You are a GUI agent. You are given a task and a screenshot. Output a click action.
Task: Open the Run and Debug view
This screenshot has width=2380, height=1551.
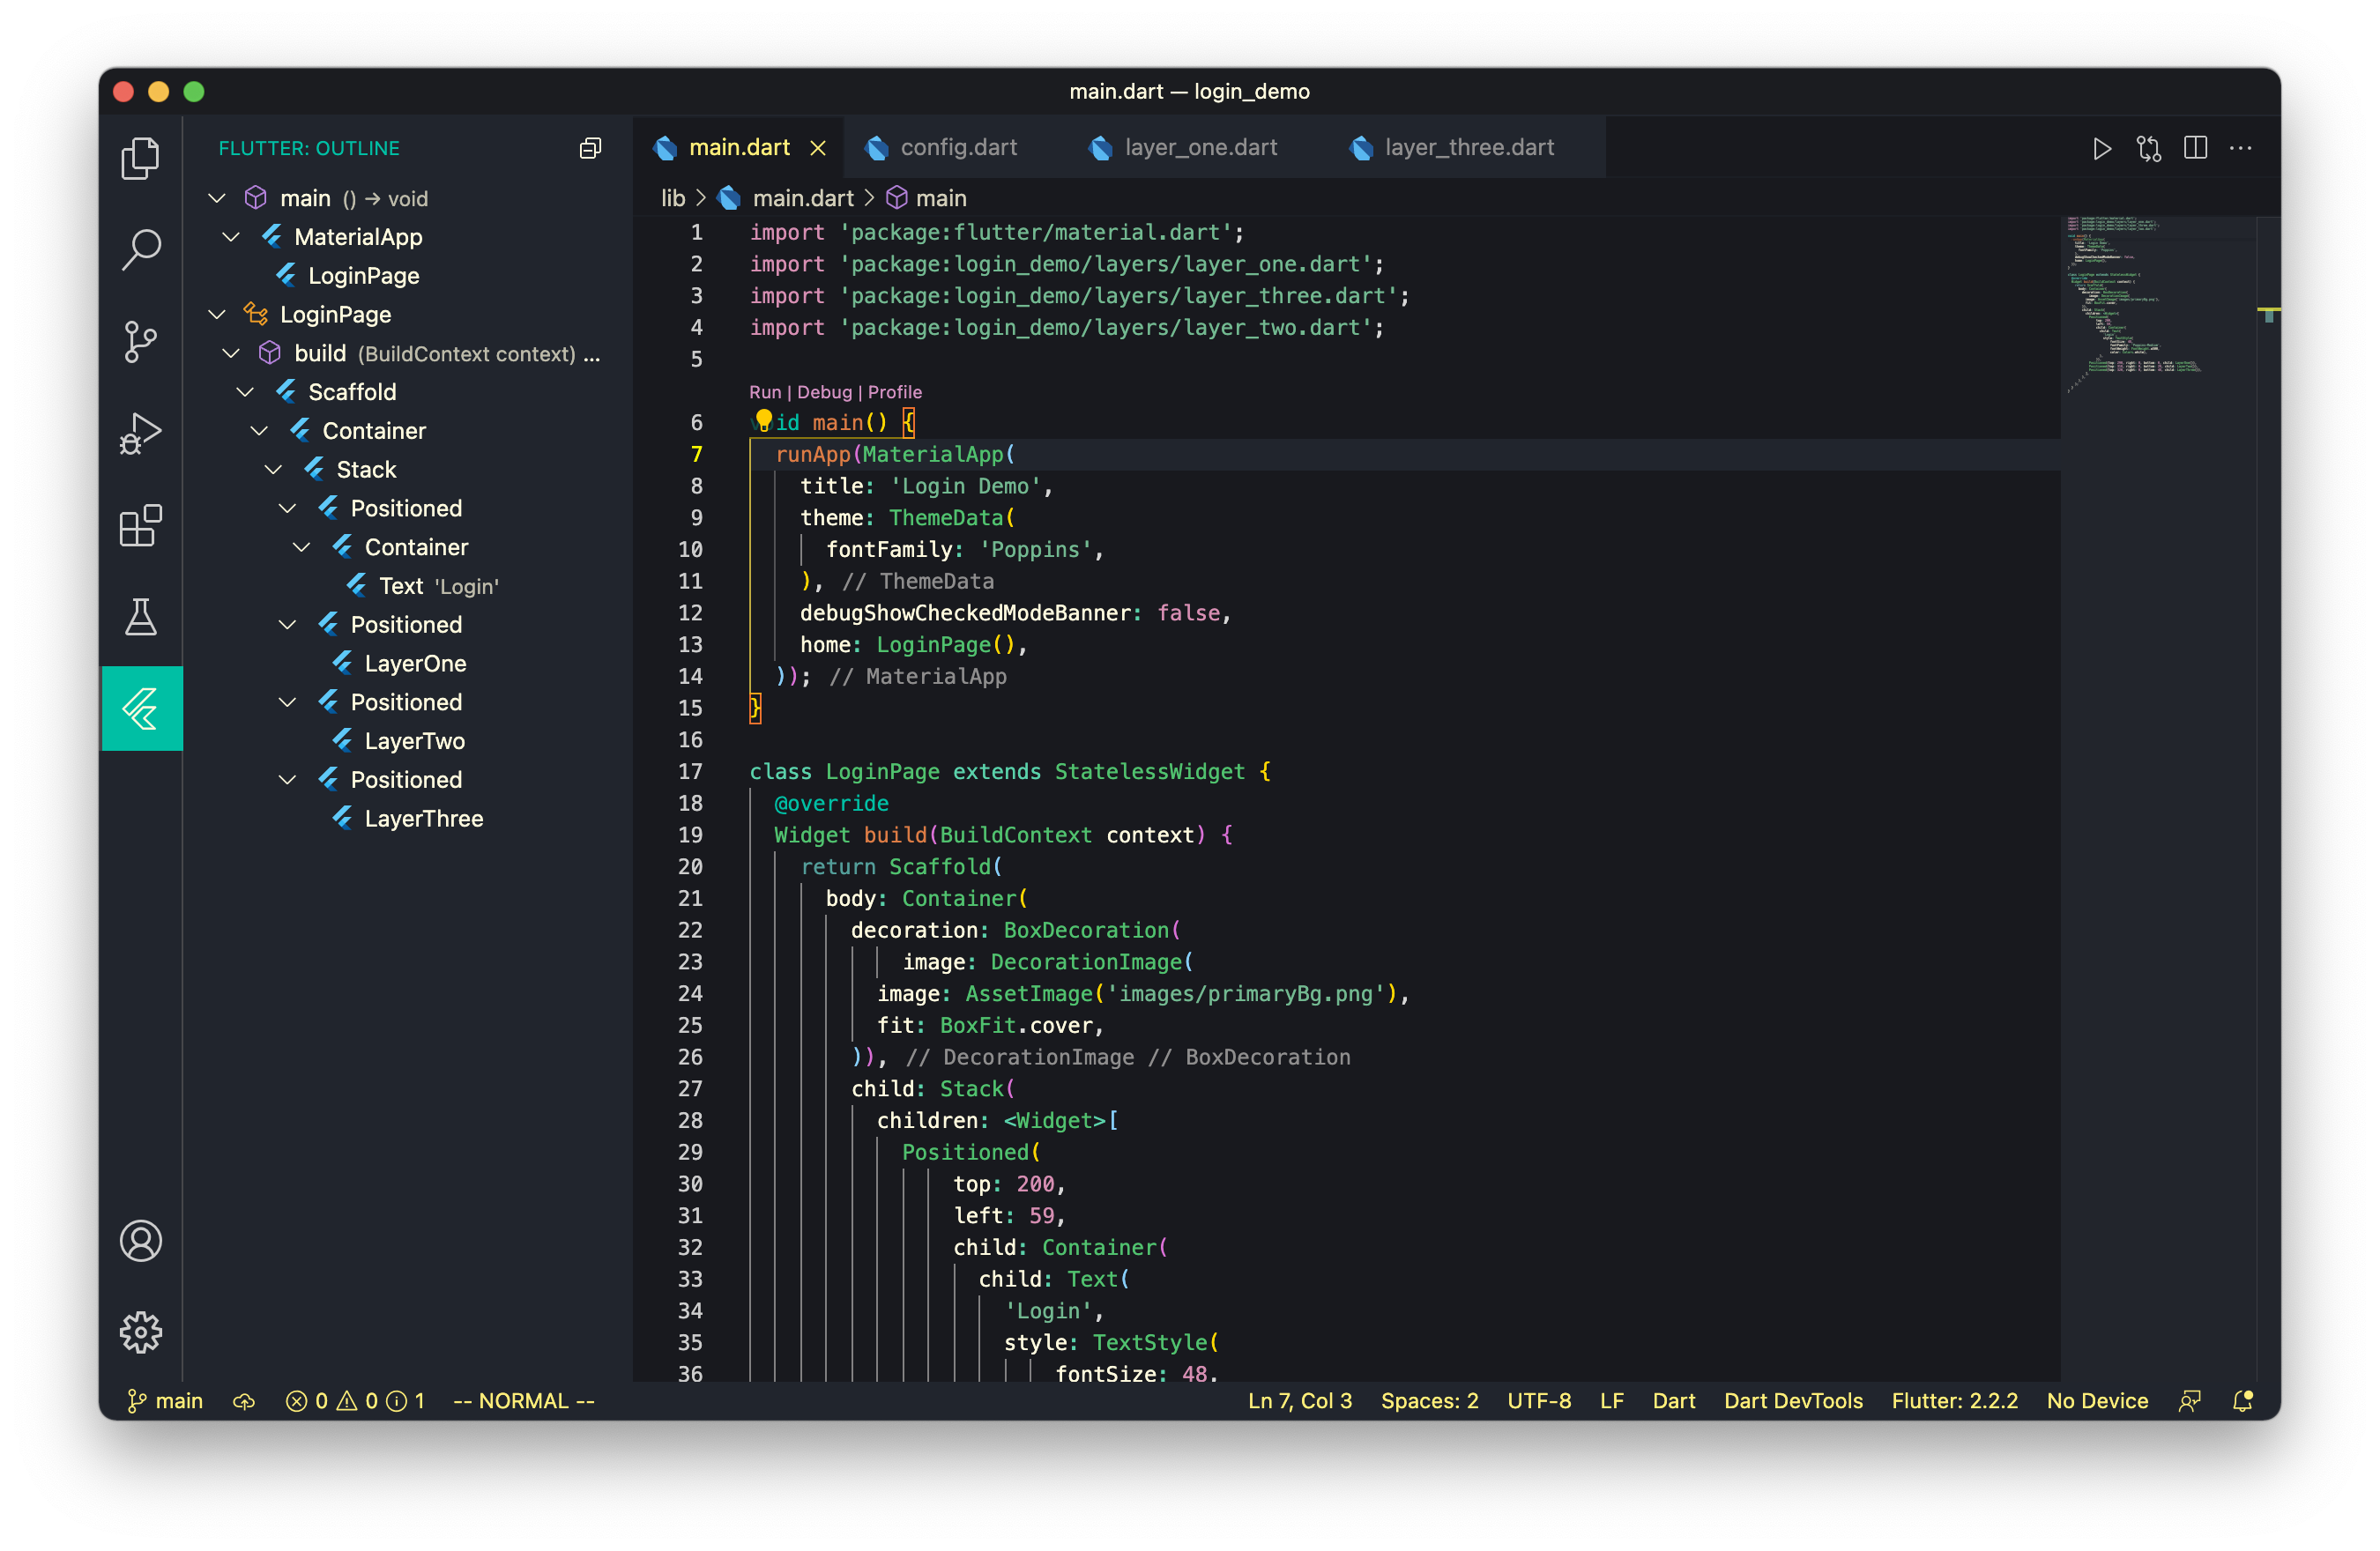(141, 434)
